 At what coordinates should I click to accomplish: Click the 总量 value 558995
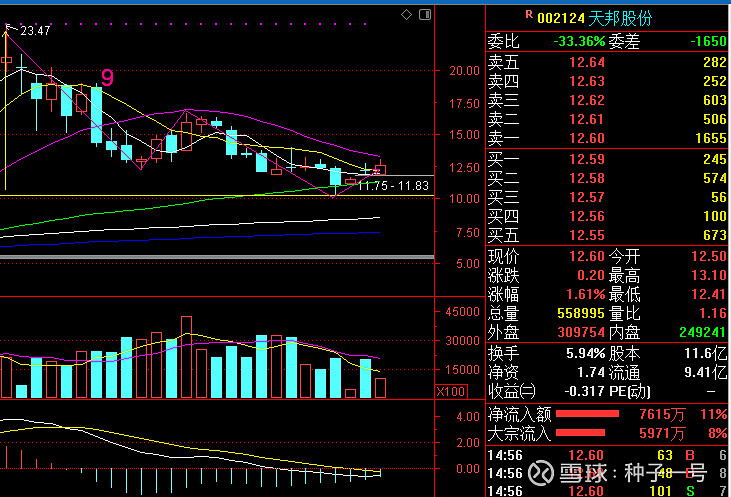pyautogui.click(x=581, y=313)
